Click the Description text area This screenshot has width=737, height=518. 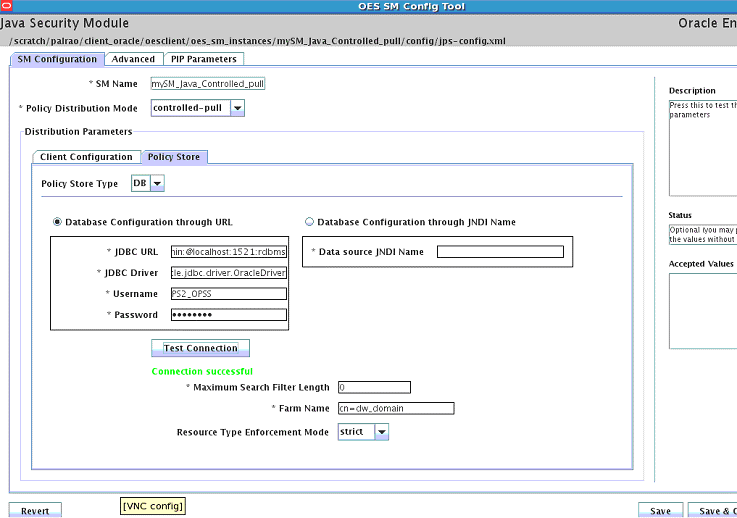click(x=703, y=148)
